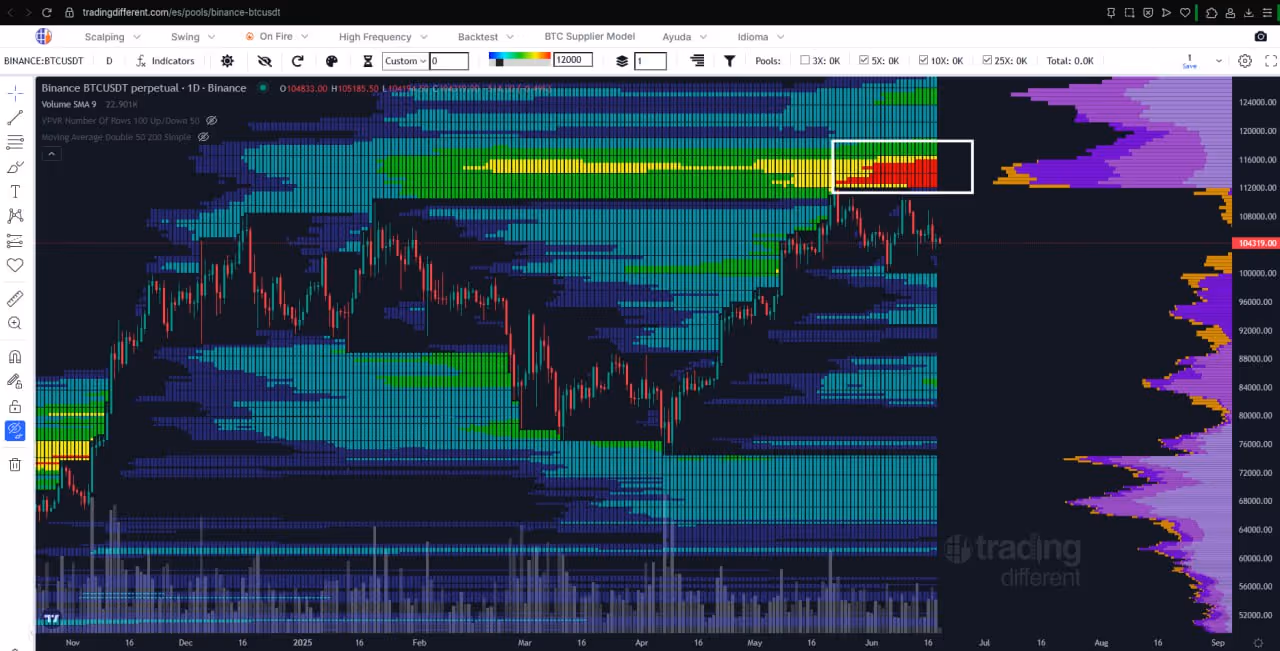This screenshot has width=1280, height=651.
Task: Click the Binance BTCUSDT perpetual chart title
Action: pyautogui.click(x=143, y=88)
